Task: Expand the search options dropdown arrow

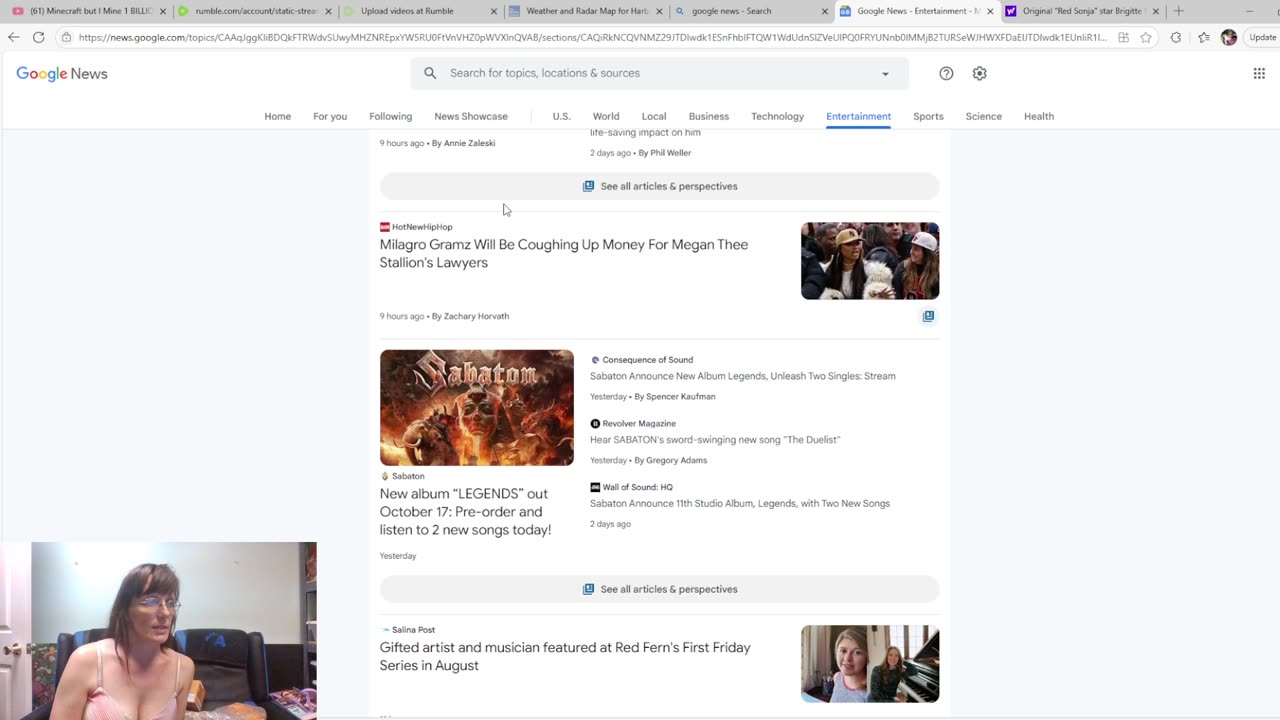Action: click(885, 73)
